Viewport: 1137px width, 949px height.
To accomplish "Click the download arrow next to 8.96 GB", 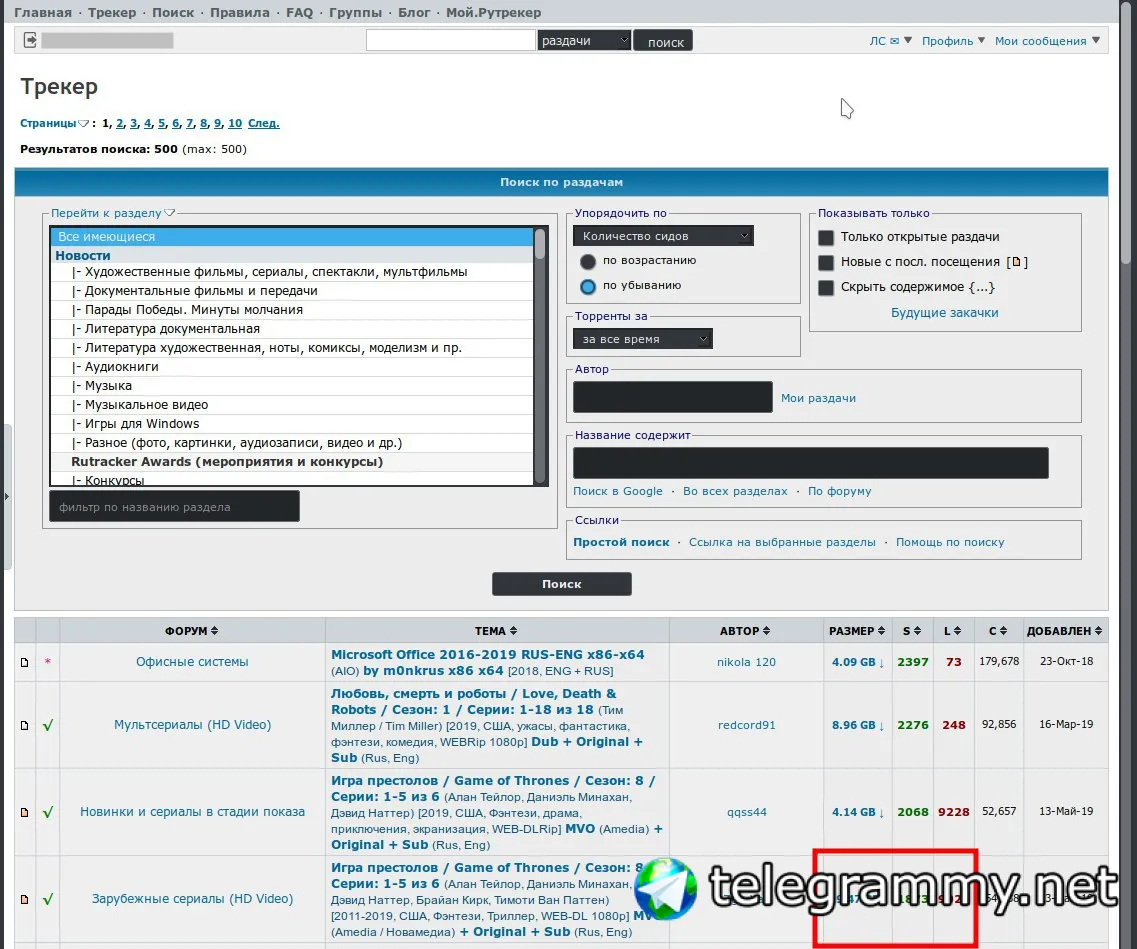I will point(882,726).
